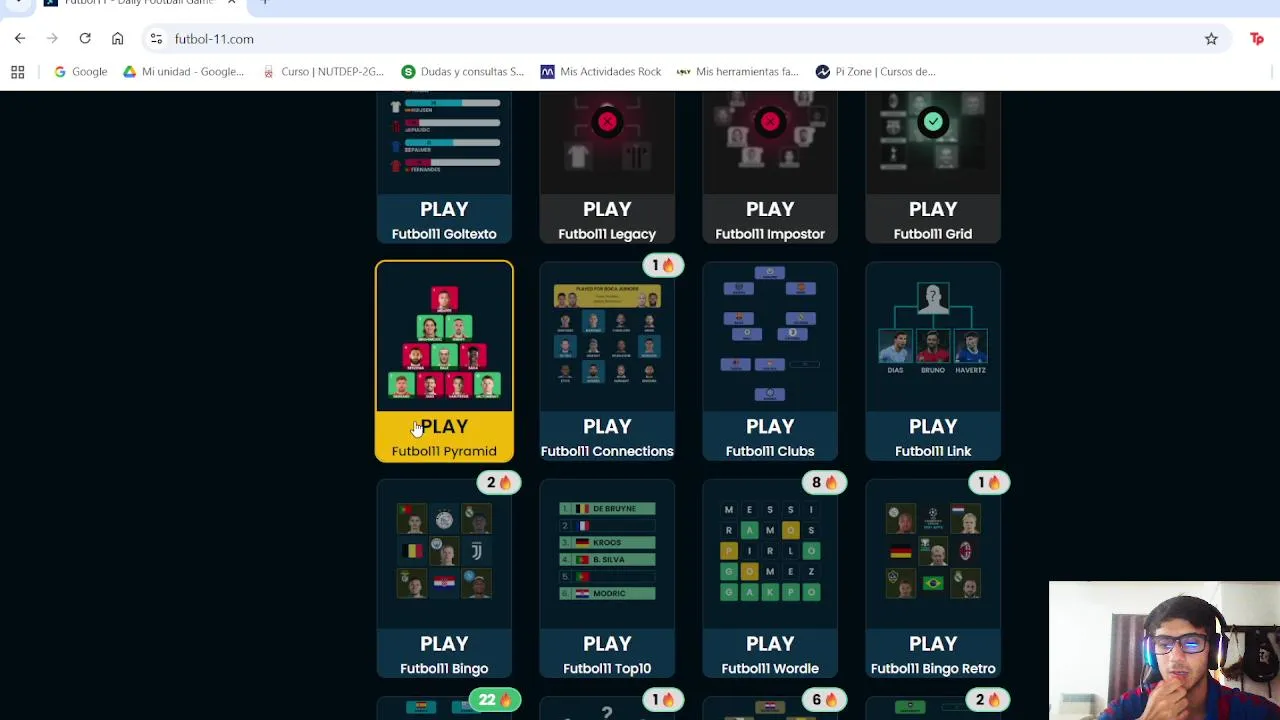This screenshot has width=1280, height=720.
Task: Open the Mis Actividades Rock bookmark
Action: pos(600,72)
